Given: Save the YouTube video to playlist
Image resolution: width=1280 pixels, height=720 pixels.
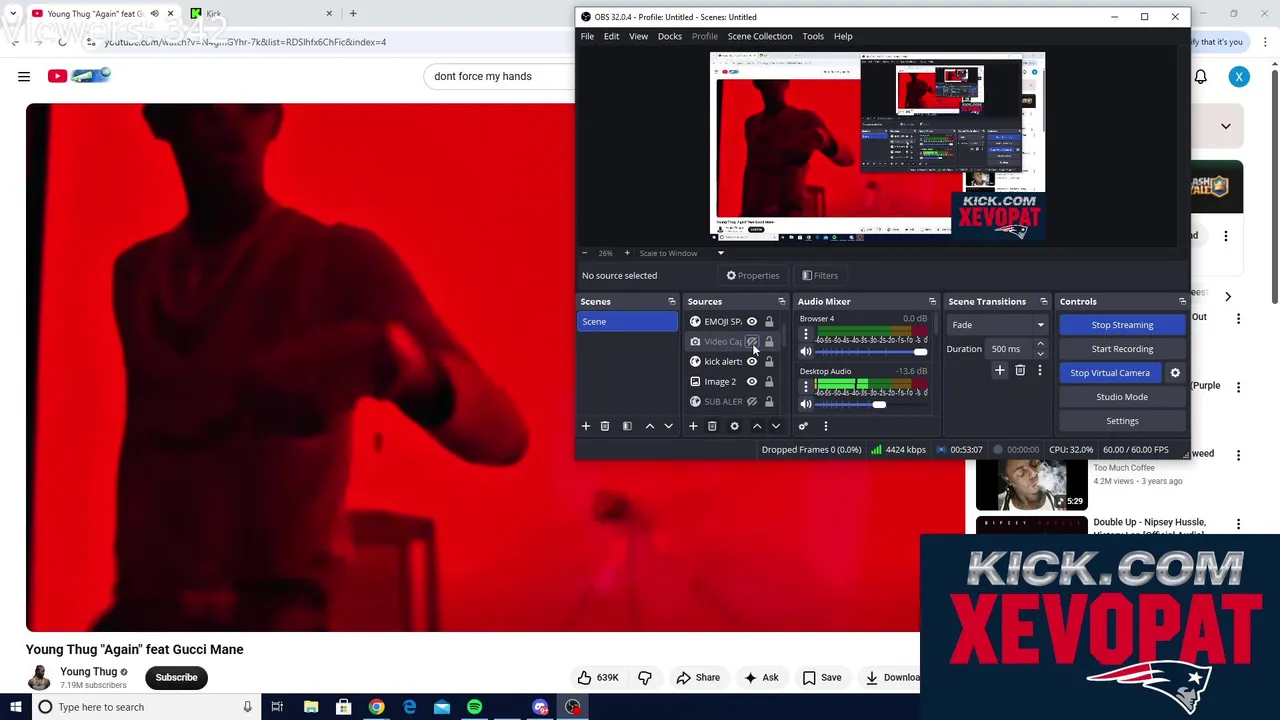Looking at the screenshot, I should pos(822,678).
